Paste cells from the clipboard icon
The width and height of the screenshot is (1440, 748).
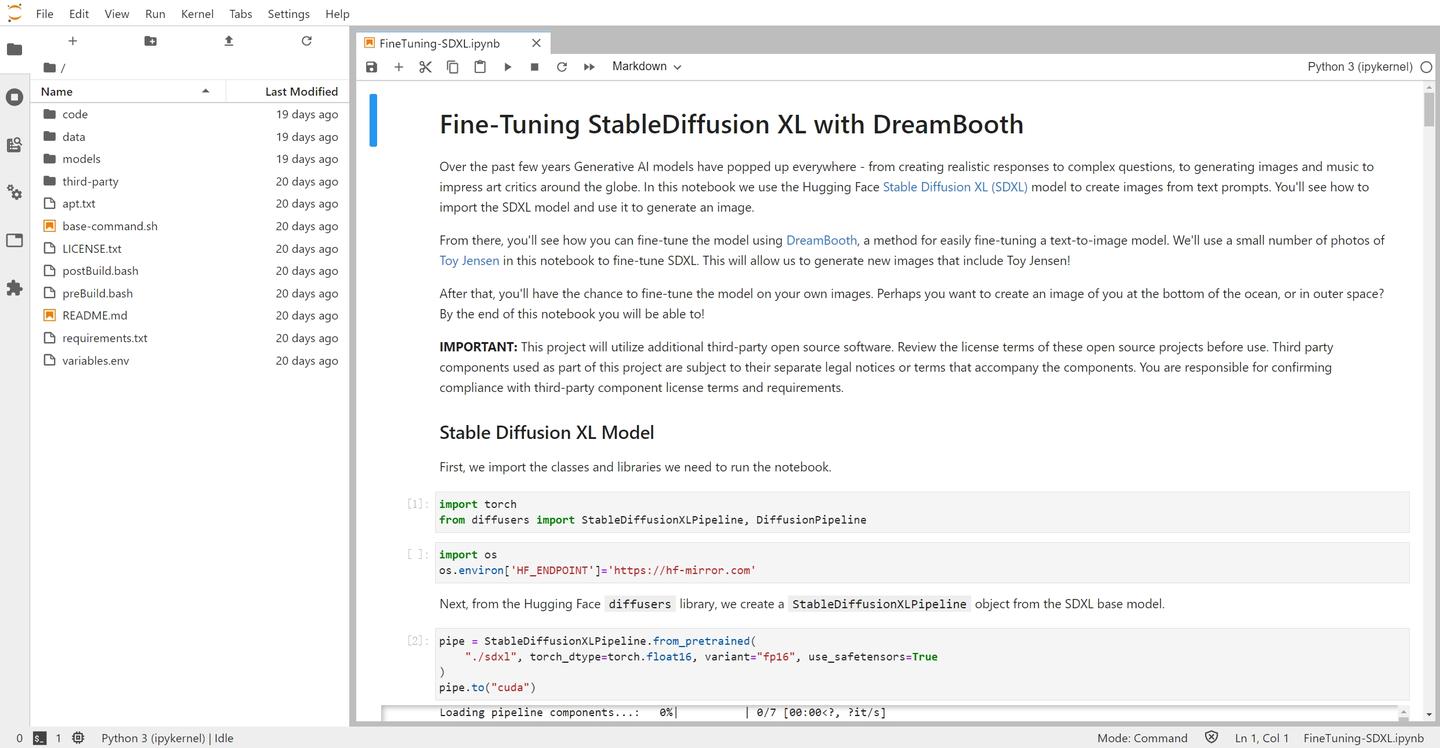click(x=480, y=66)
